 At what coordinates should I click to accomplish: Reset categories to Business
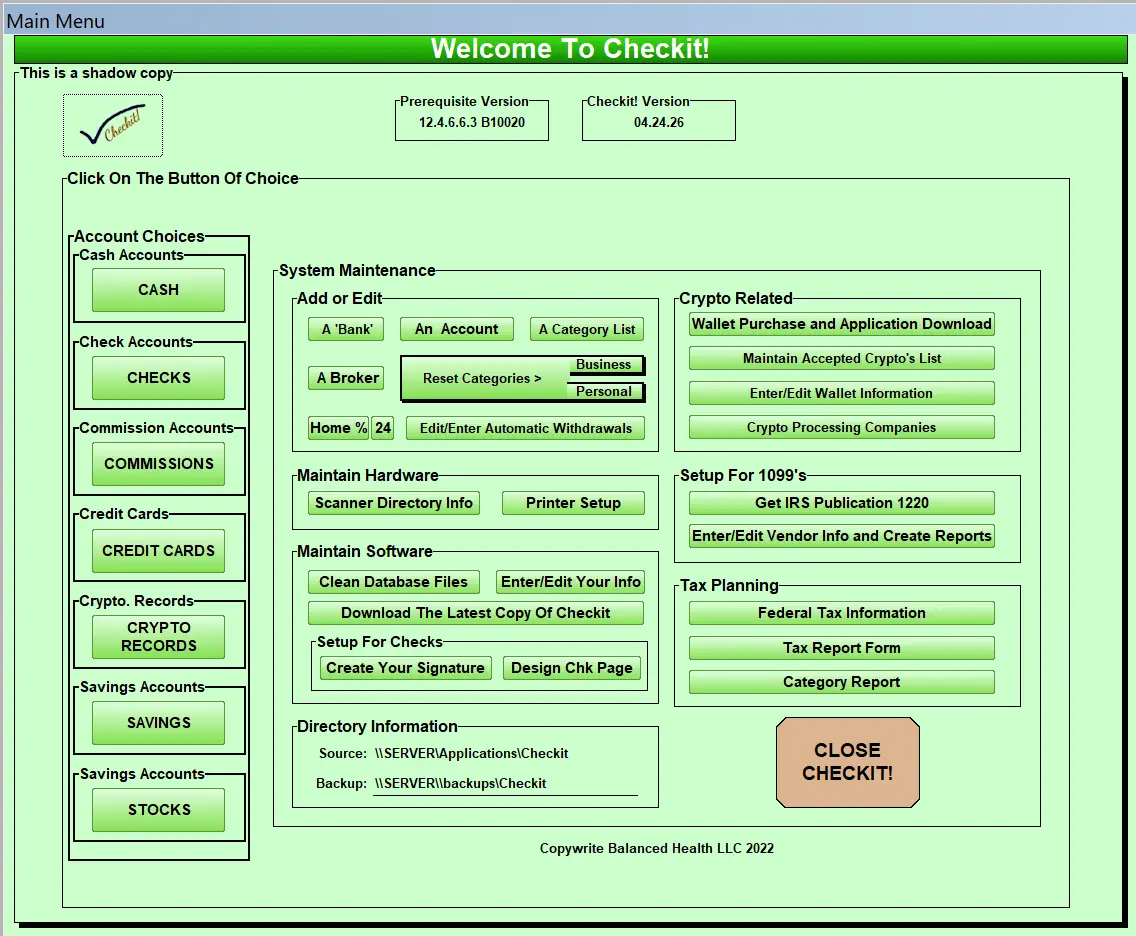click(x=604, y=365)
